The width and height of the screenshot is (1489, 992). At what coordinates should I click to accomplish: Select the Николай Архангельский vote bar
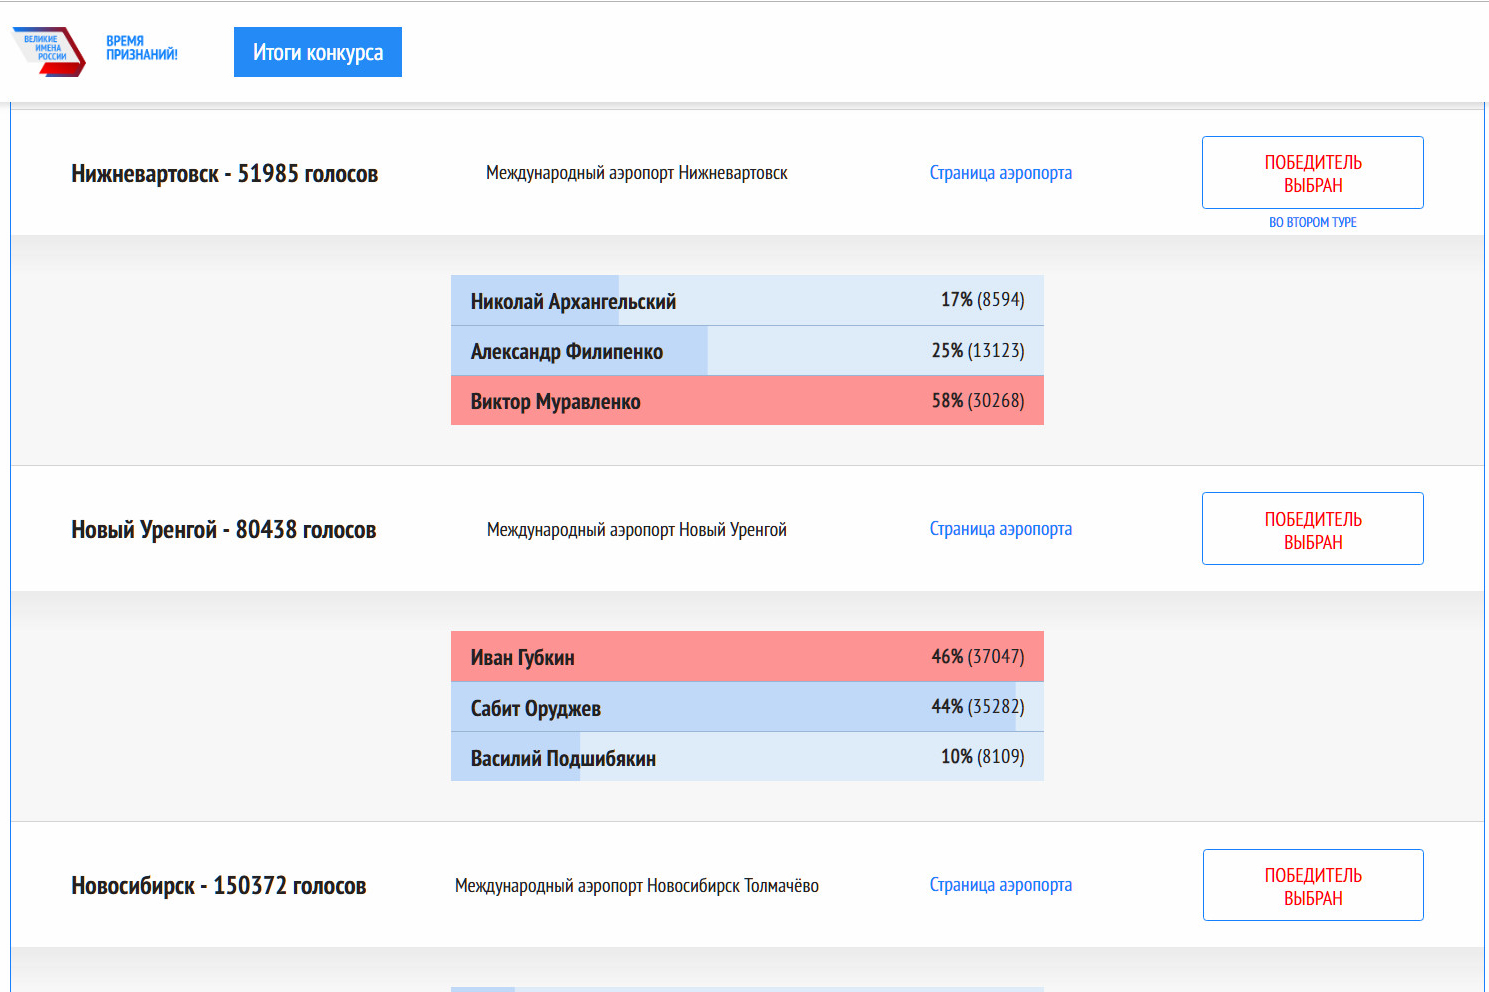click(747, 301)
